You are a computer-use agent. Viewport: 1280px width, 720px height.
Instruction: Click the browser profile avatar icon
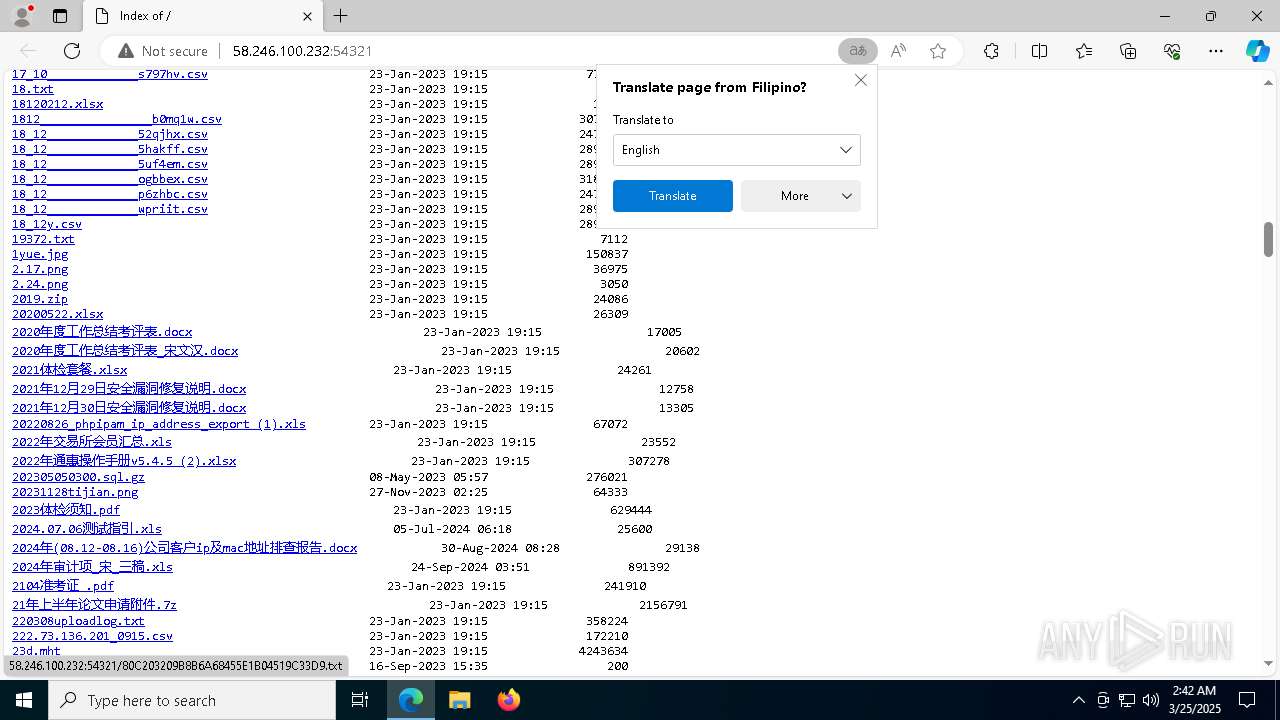pyautogui.click(x=21, y=16)
